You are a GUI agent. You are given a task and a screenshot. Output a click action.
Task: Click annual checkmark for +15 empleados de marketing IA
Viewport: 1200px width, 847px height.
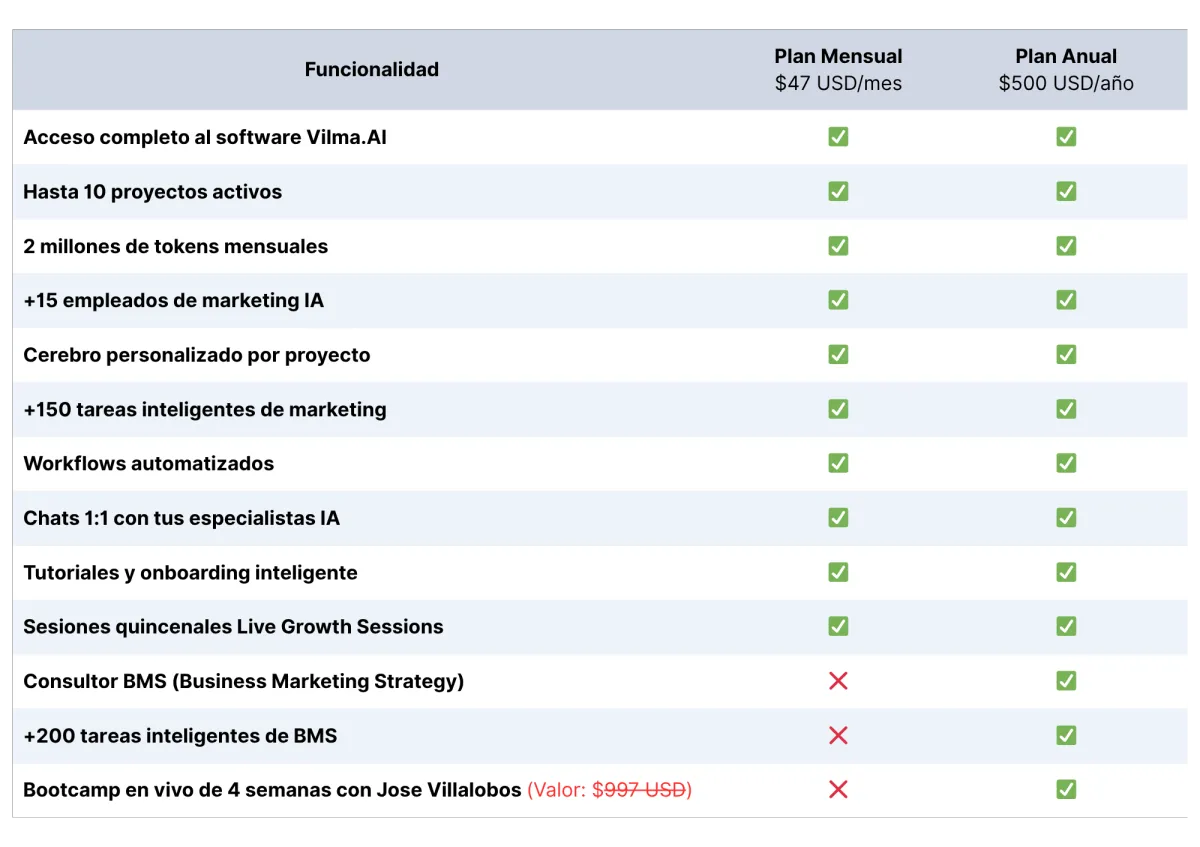1066,299
